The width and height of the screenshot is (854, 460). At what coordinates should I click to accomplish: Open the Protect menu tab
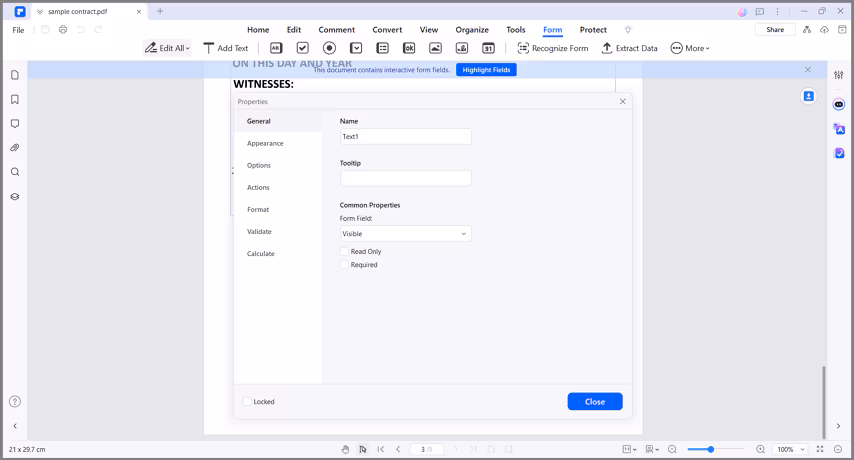(593, 30)
